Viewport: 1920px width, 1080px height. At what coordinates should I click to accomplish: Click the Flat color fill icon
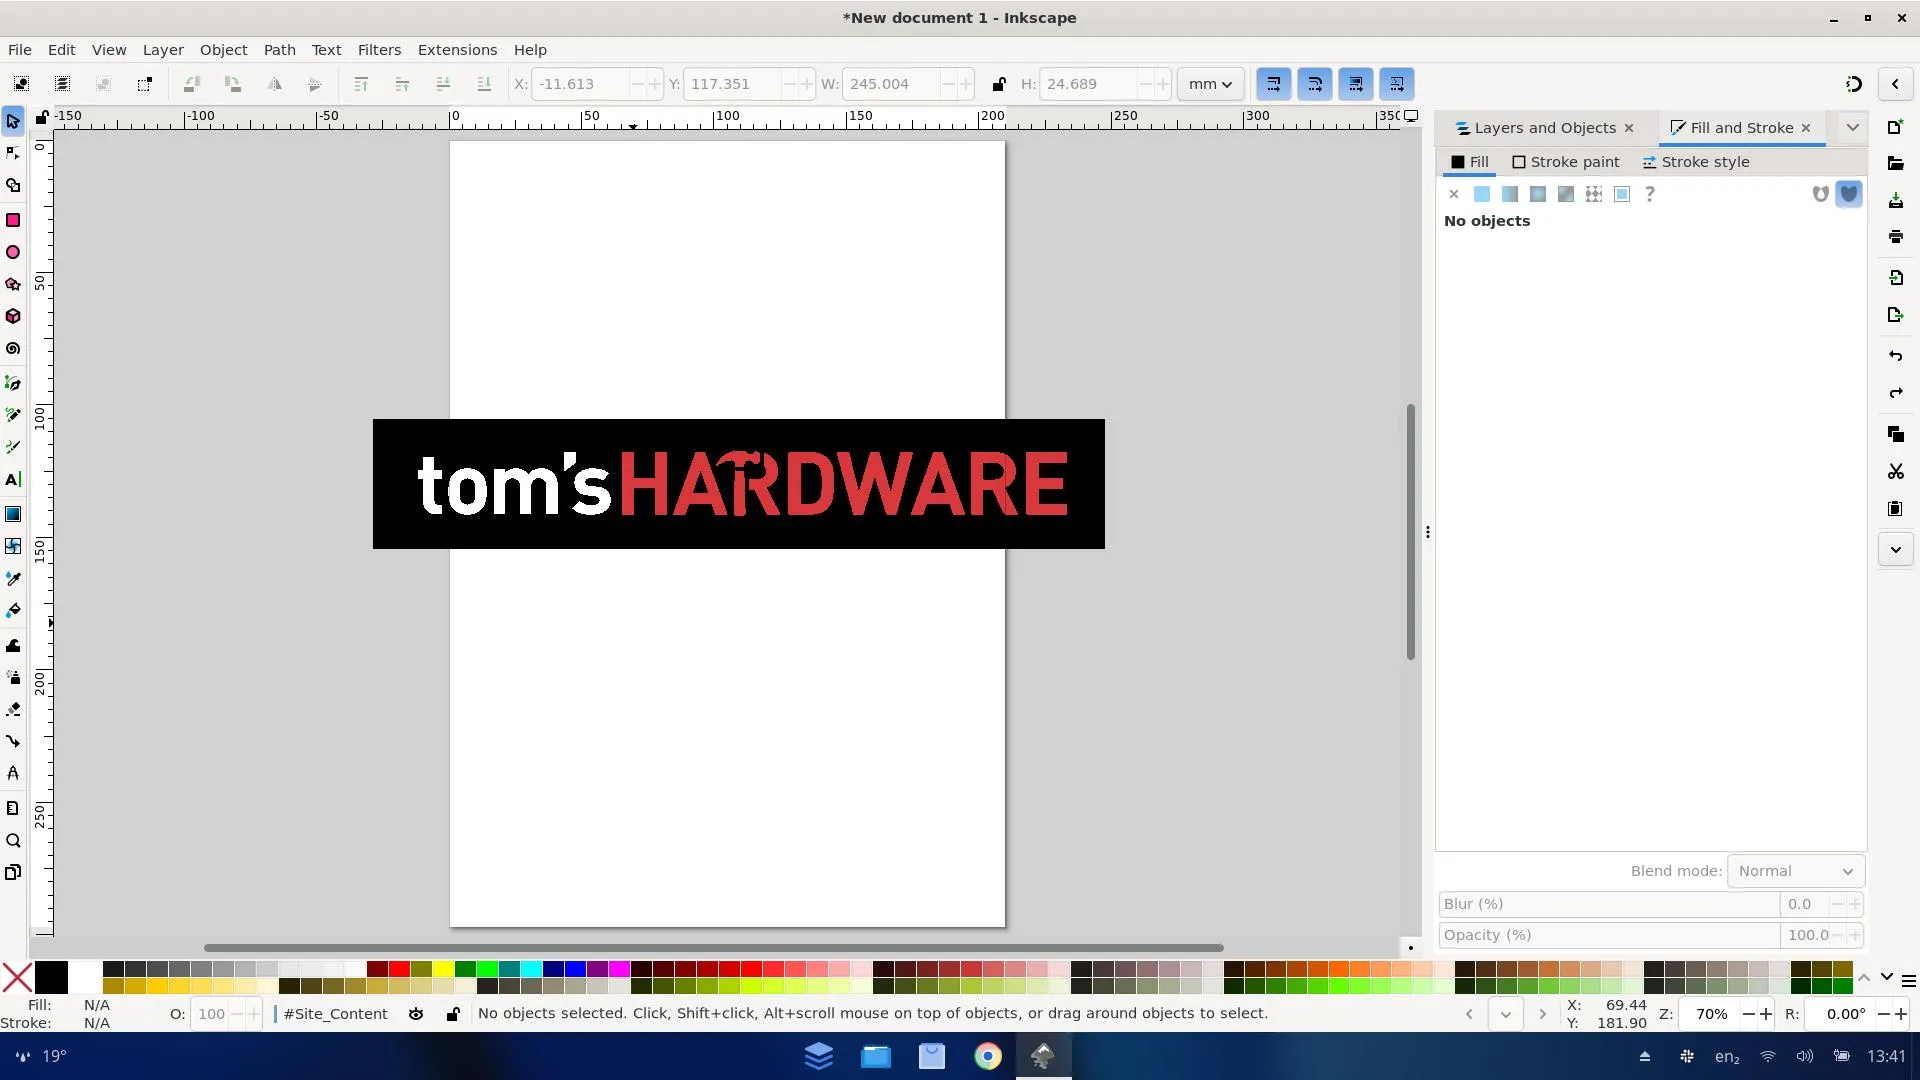click(1482, 194)
